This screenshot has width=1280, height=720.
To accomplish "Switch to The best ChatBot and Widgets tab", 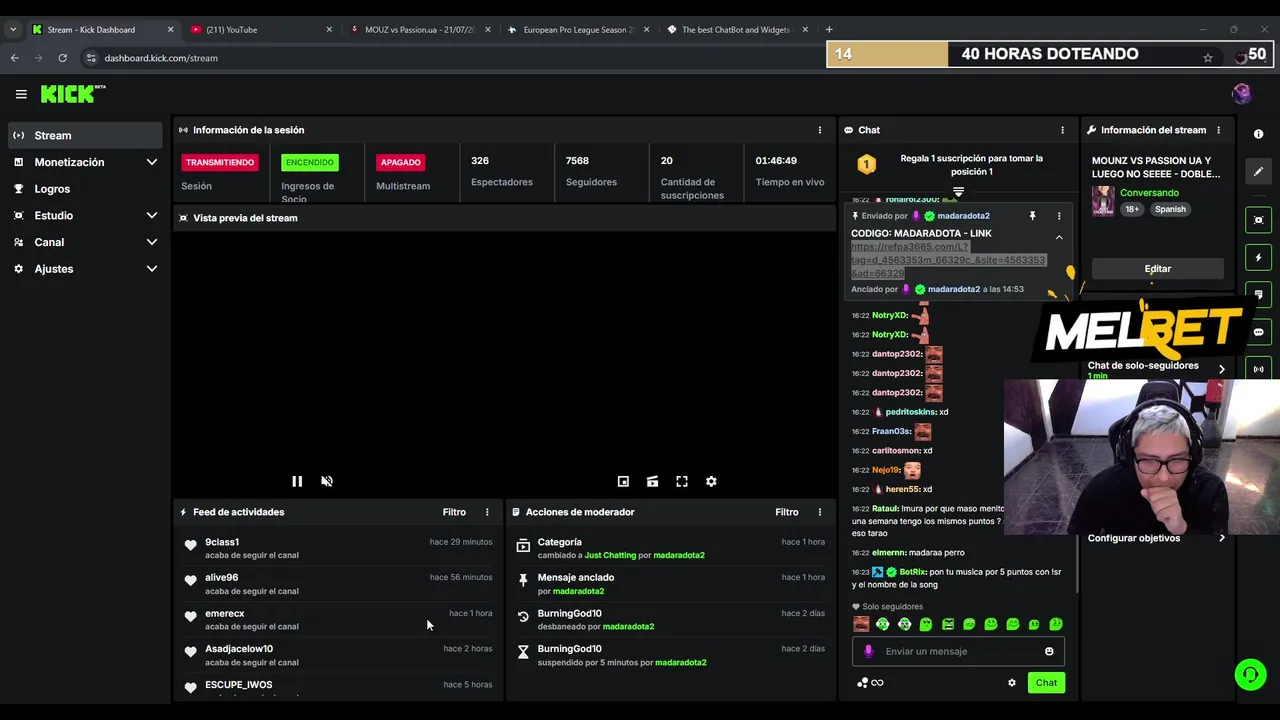I will coord(738,30).
